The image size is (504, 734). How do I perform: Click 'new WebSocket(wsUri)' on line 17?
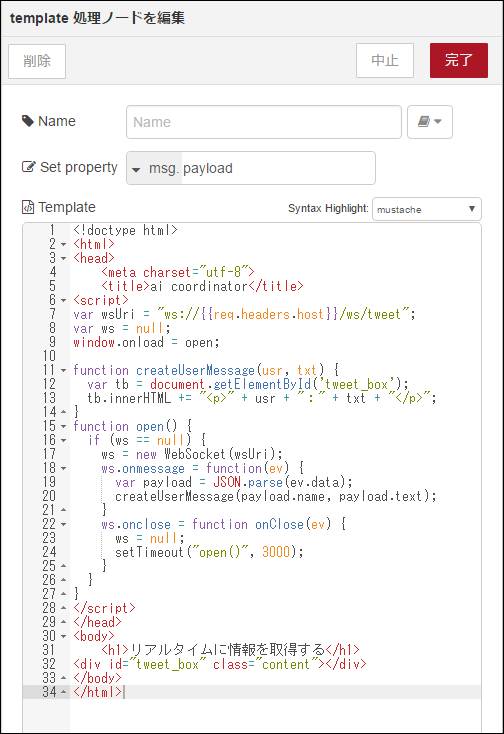coord(209,455)
